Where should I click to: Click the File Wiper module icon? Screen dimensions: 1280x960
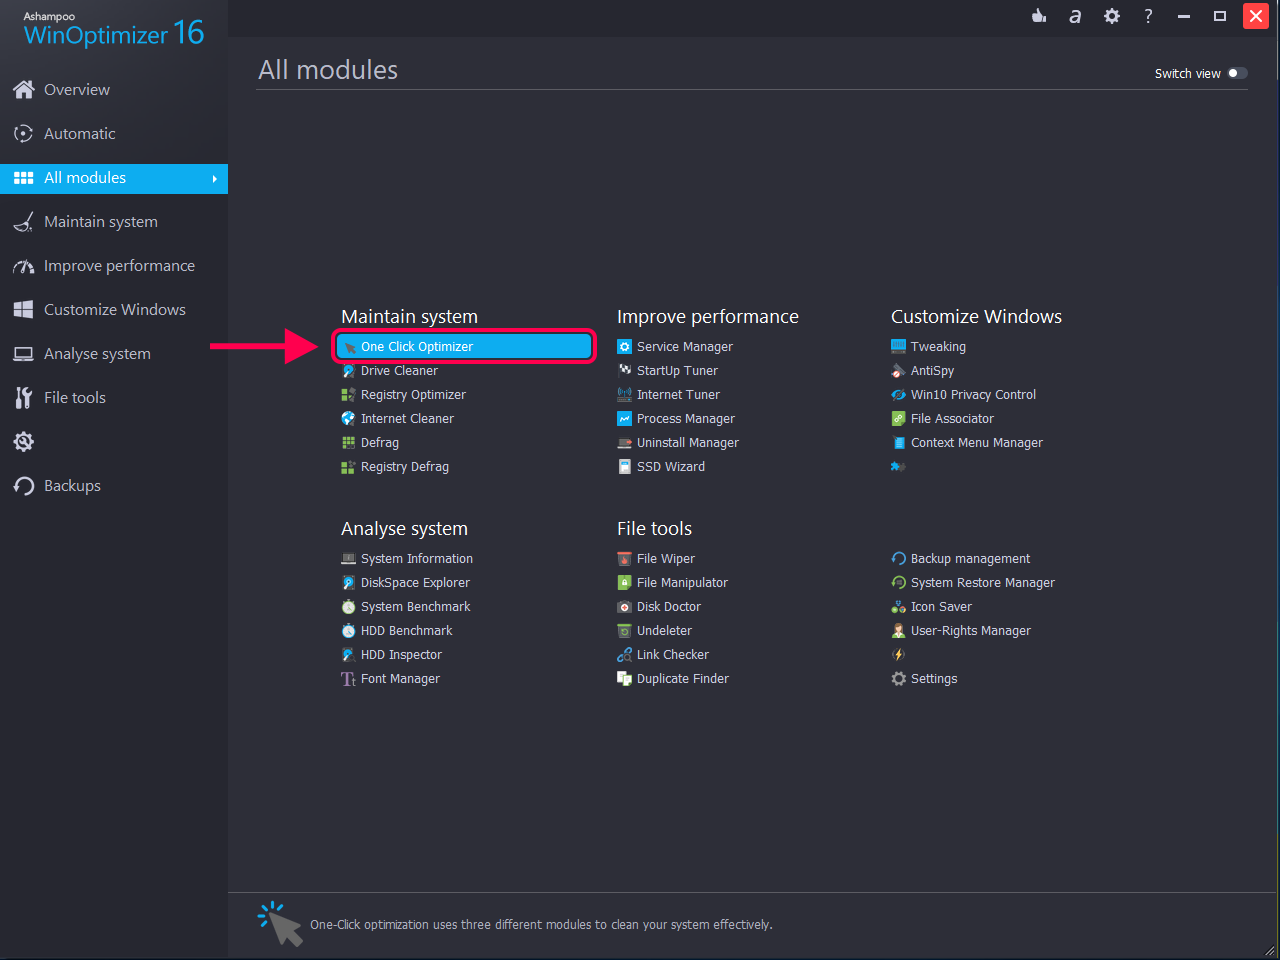(x=624, y=559)
